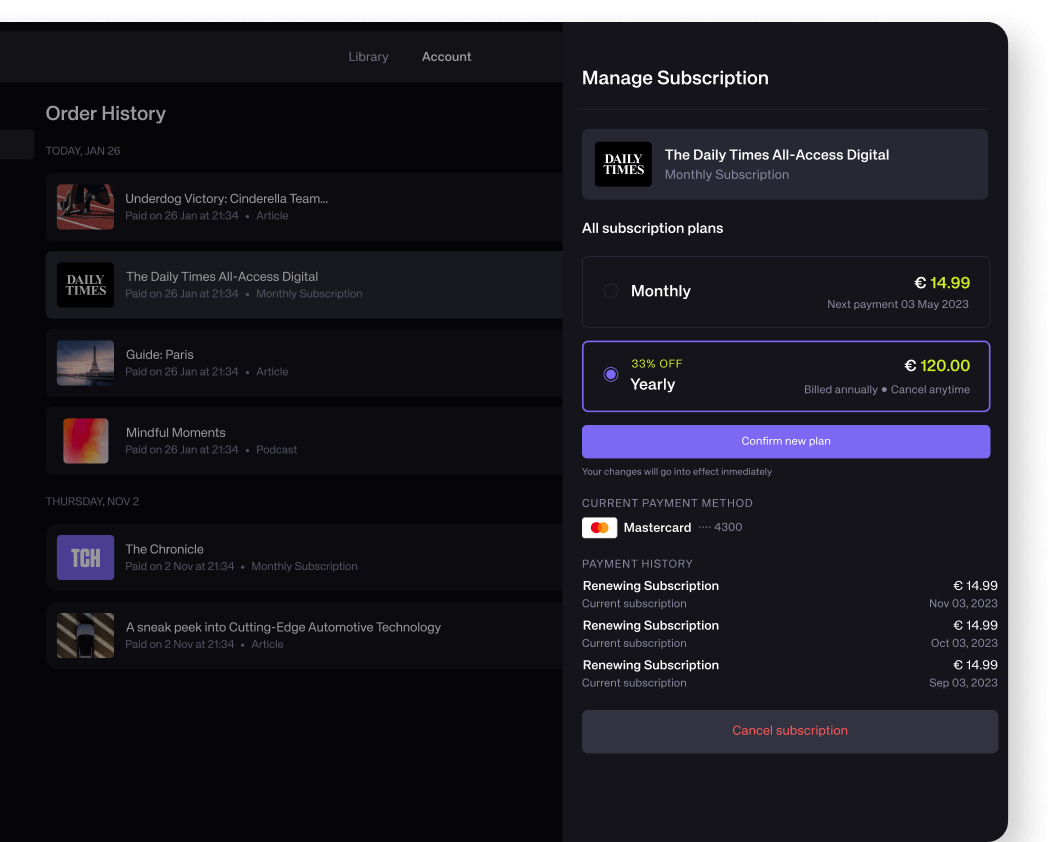Screen dimensions: 1058x842
Task: Select the Yearly plan radio button
Action: [x=610, y=374]
